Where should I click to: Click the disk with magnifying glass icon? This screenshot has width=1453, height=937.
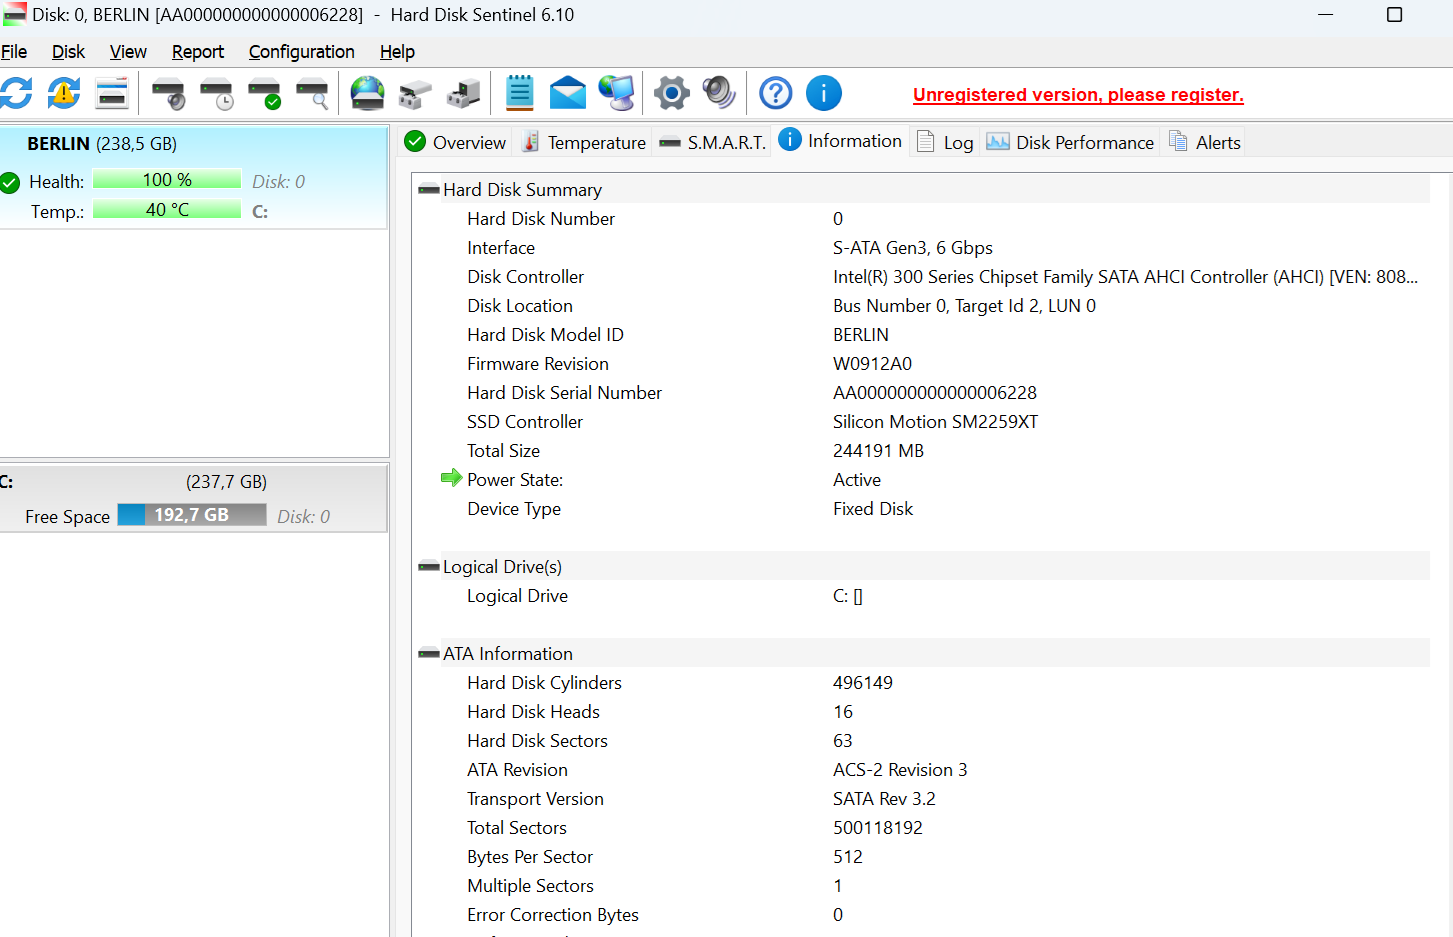point(313,94)
